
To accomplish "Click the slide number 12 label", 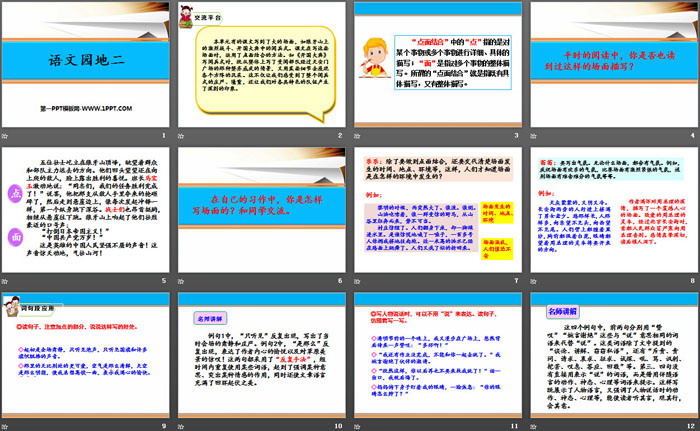I will (691, 426).
